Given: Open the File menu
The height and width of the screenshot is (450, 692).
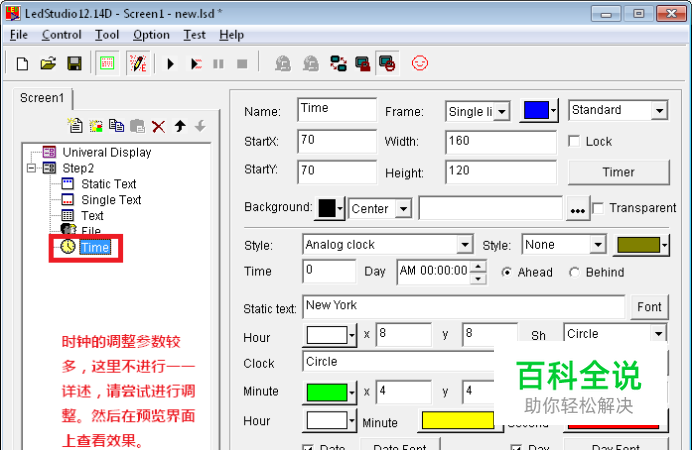Looking at the screenshot, I should point(19,35).
